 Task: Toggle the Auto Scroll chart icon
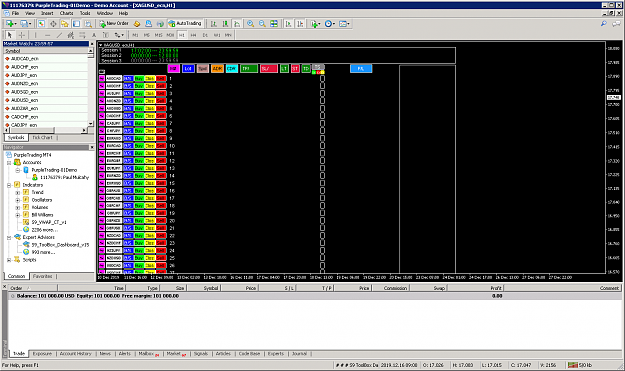289,24
